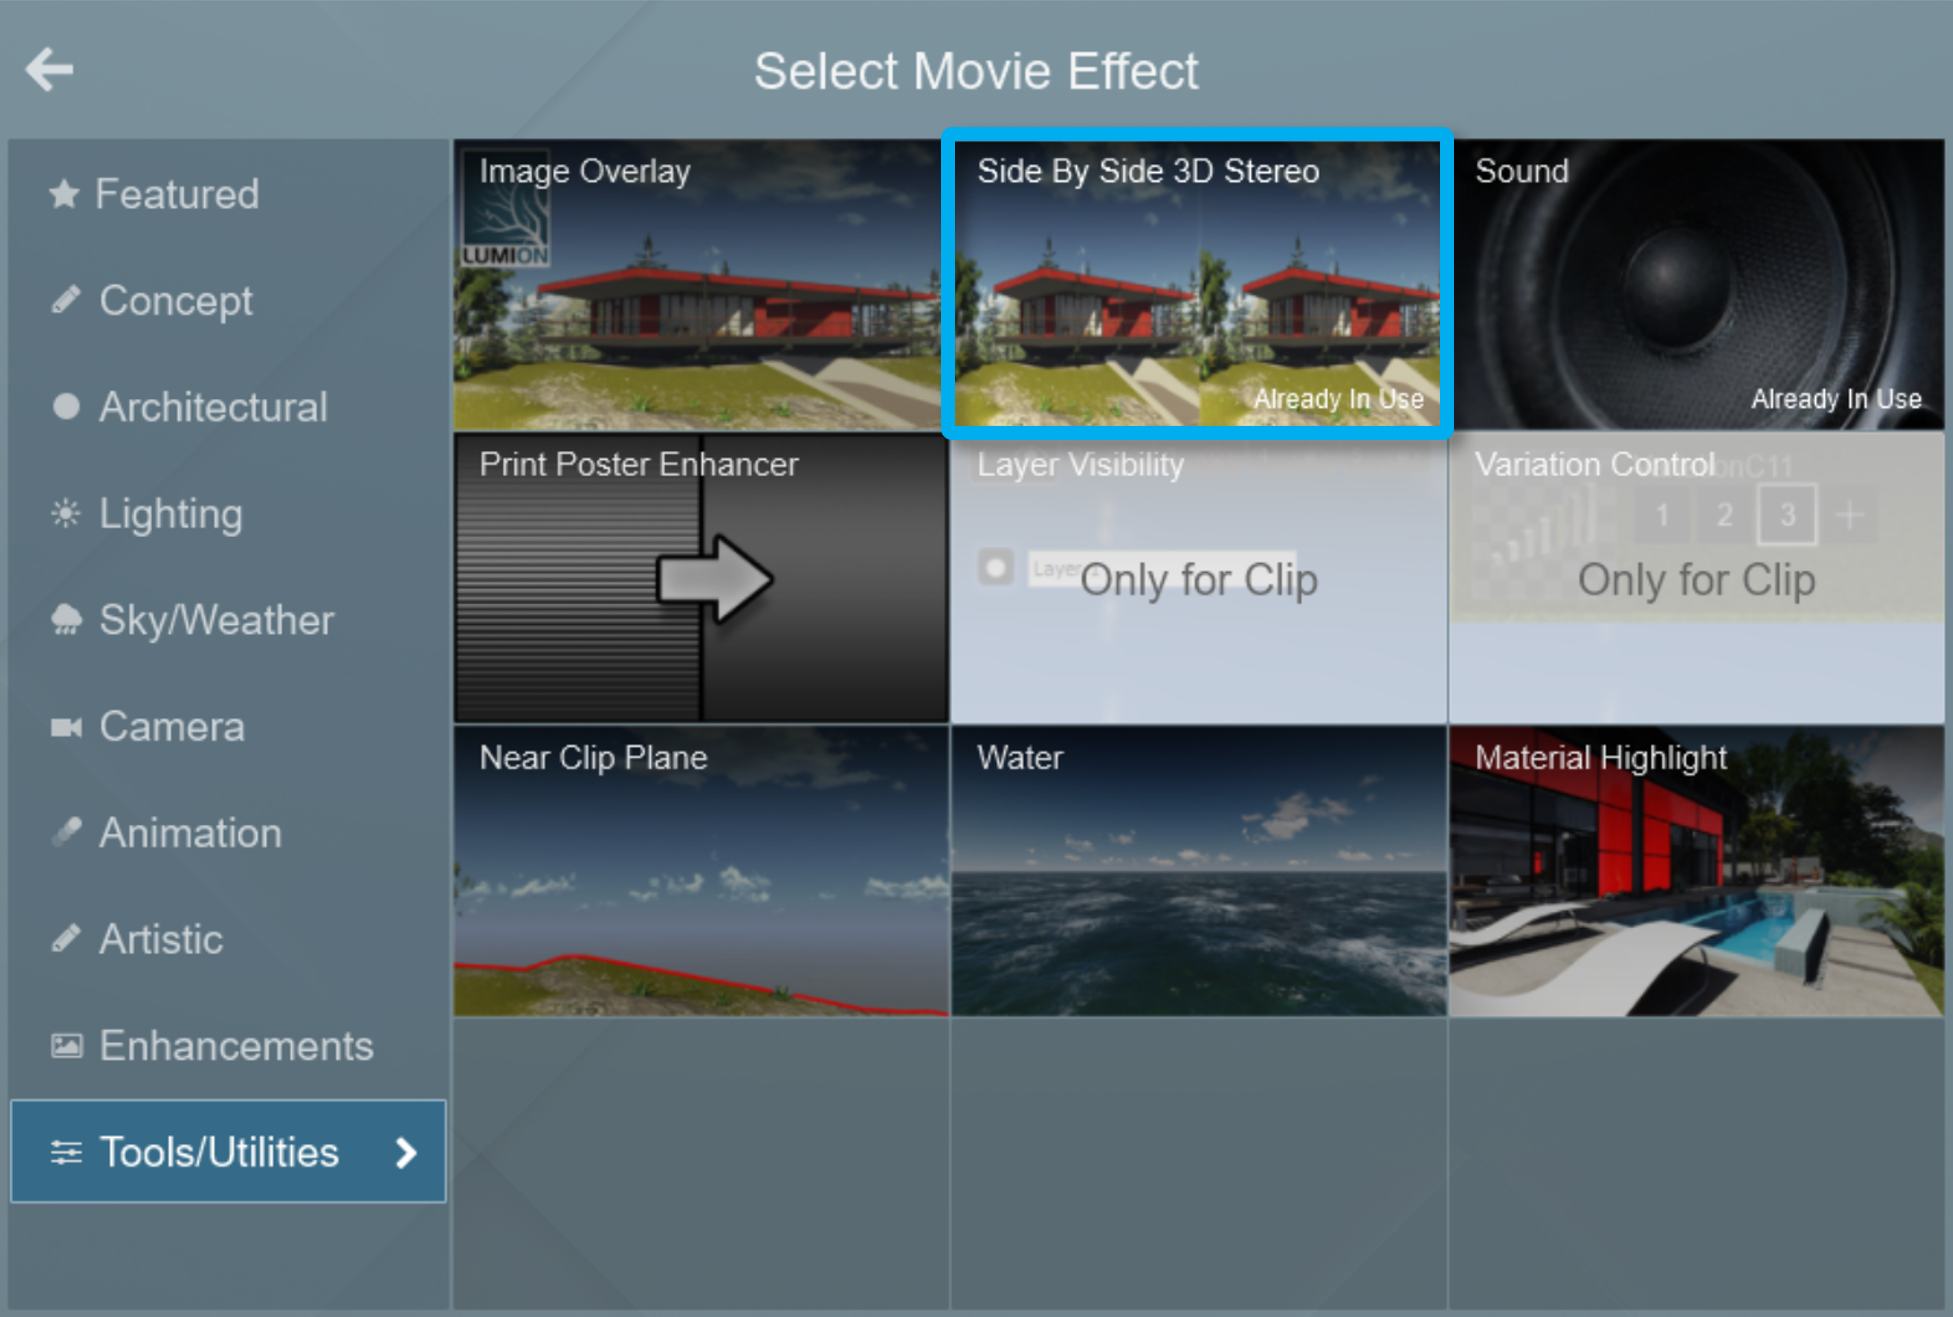Choose the Side By Side 3D Stereo effect
This screenshot has width=1953, height=1317.
point(1197,285)
